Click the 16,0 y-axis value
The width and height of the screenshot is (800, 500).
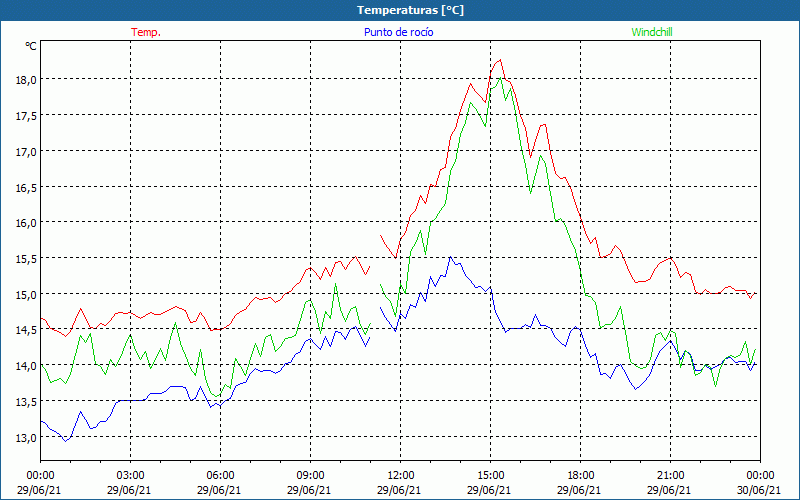[28, 223]
